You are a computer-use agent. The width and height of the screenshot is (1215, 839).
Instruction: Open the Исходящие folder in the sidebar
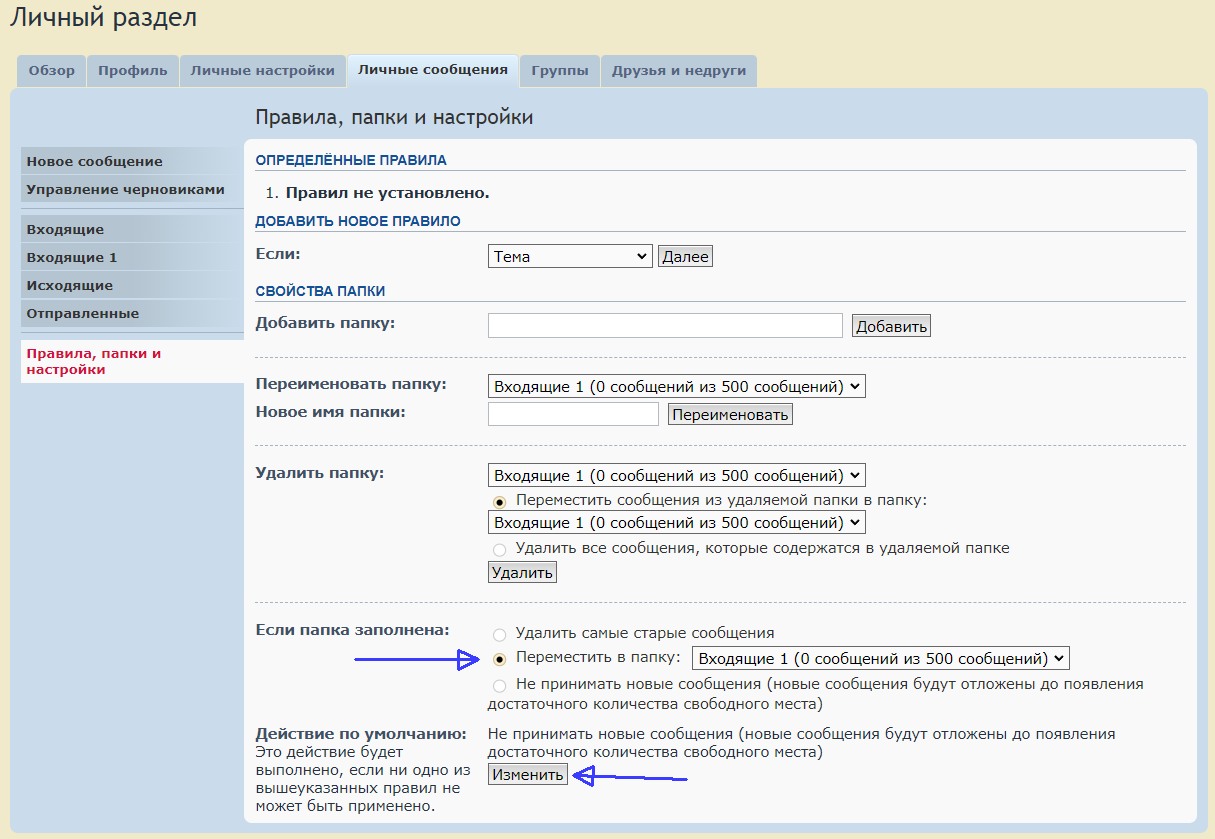point(69,285)
